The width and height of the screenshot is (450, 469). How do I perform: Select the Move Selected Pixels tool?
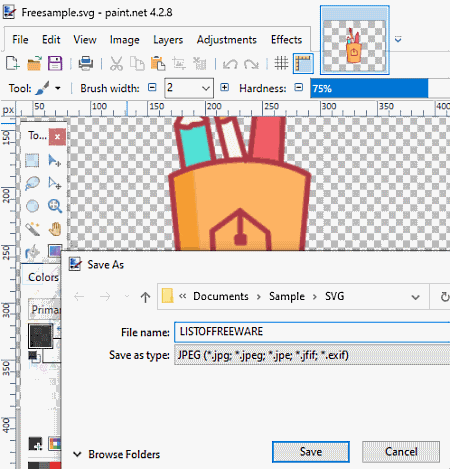55,160
